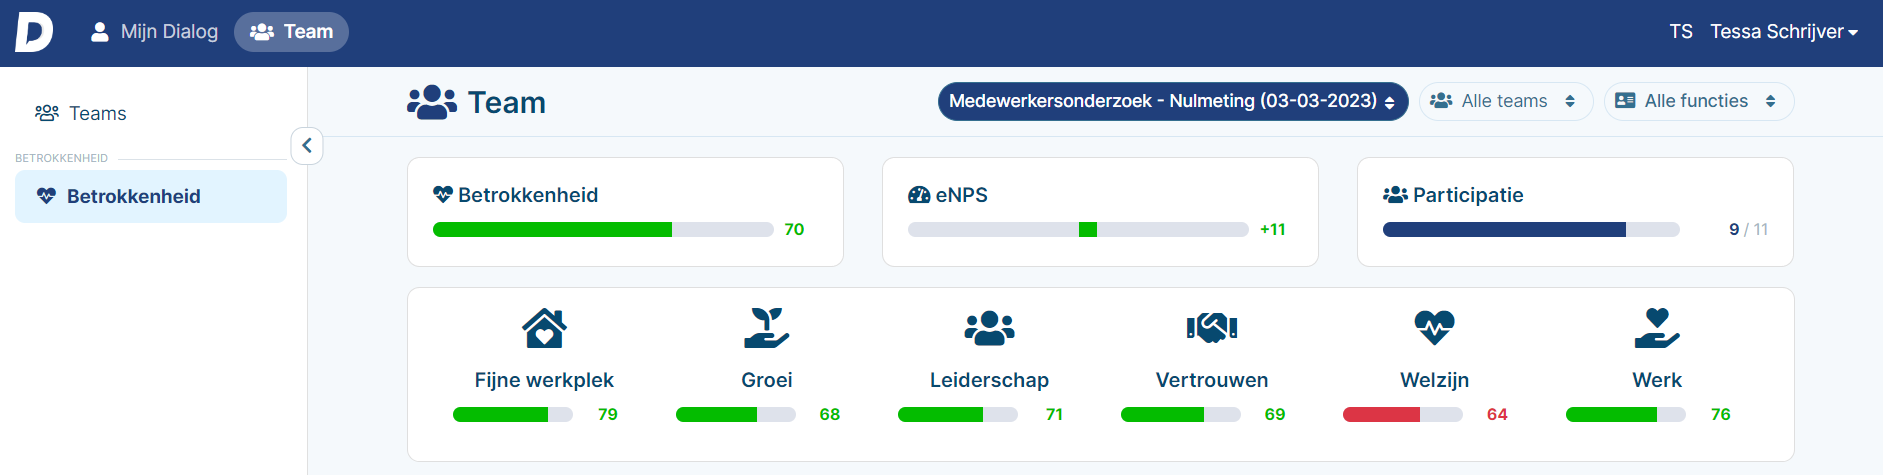Click the Werk hand-with-heart icon

point(1657,327)
